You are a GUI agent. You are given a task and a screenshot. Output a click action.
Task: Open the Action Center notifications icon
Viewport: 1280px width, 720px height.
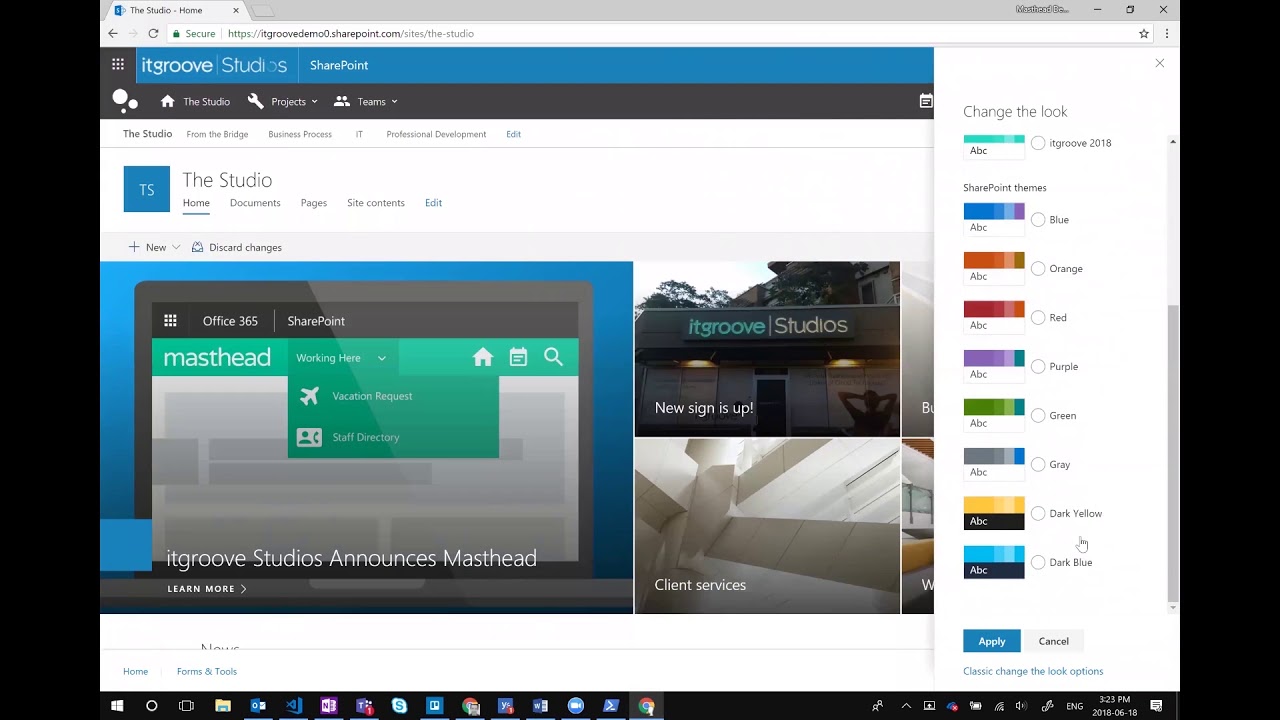click(1156, 706)
